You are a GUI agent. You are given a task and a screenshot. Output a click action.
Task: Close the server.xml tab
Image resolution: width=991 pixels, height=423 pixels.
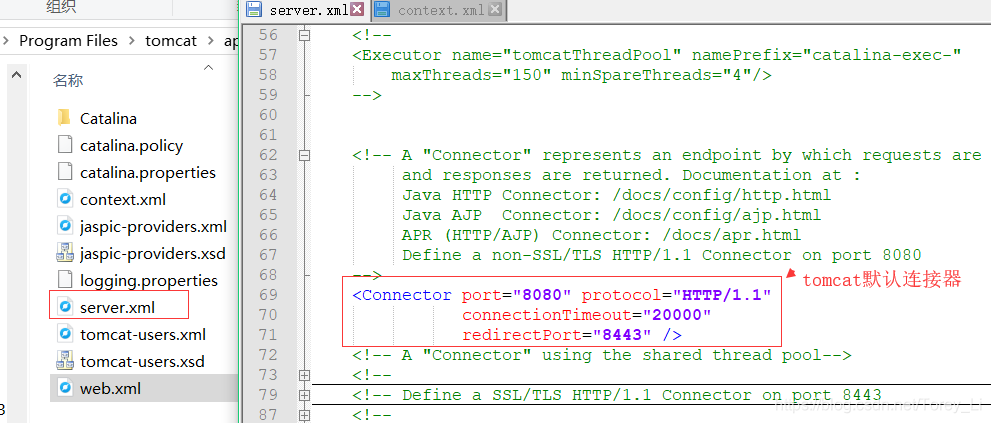[x=356, y=9]
